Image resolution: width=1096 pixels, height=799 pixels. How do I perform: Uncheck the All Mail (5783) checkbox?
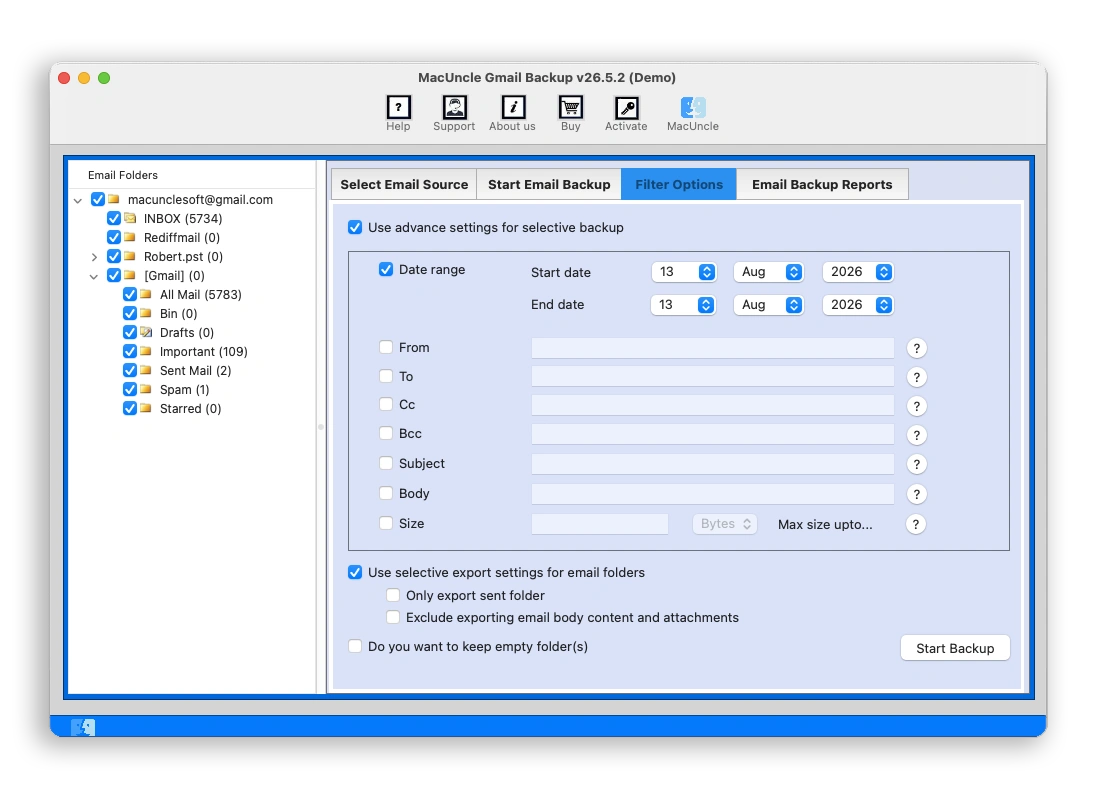click(x=130, y=294)
